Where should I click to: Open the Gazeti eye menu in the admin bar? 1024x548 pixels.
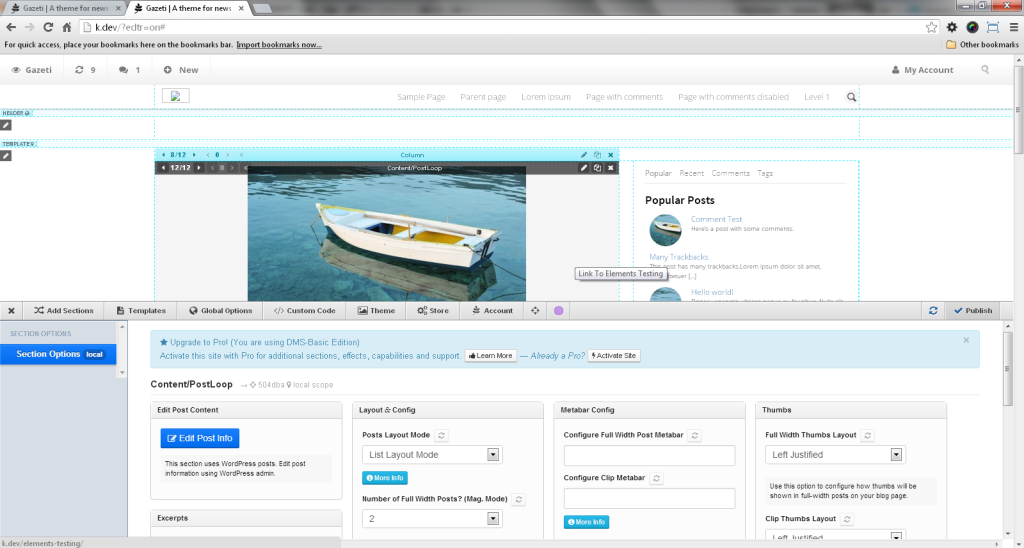pos(31,70)
